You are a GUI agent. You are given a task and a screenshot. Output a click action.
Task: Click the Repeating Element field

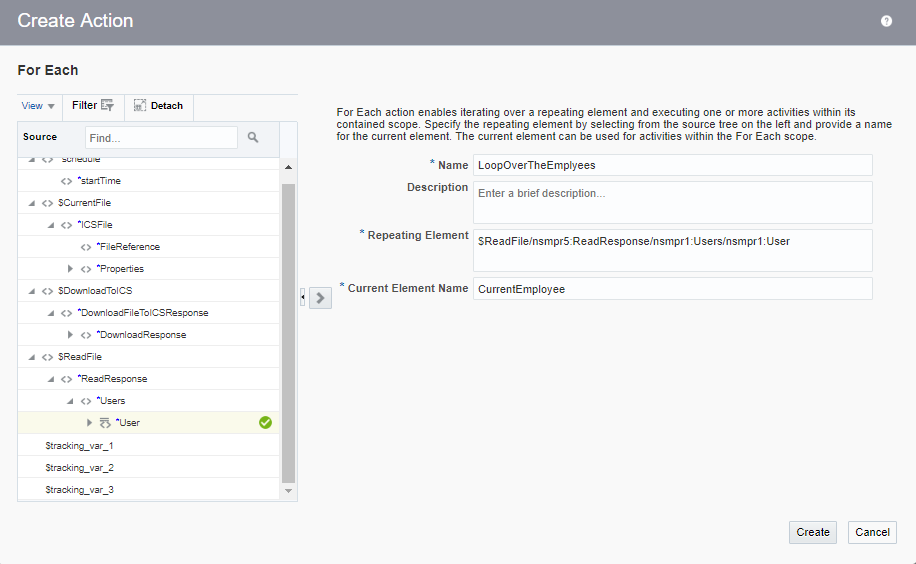pyautogui.click(x=672, y=250)
